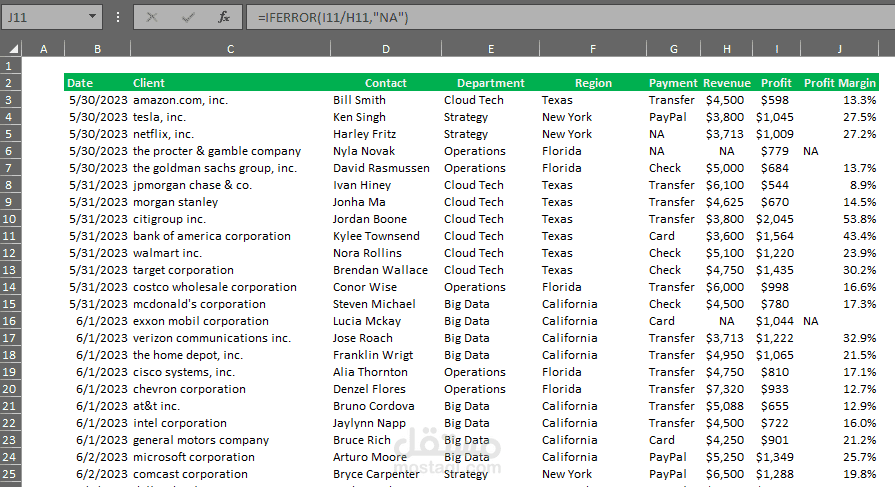
Task: Select the netflix, inc. client cell
Action: coord(231,134)
